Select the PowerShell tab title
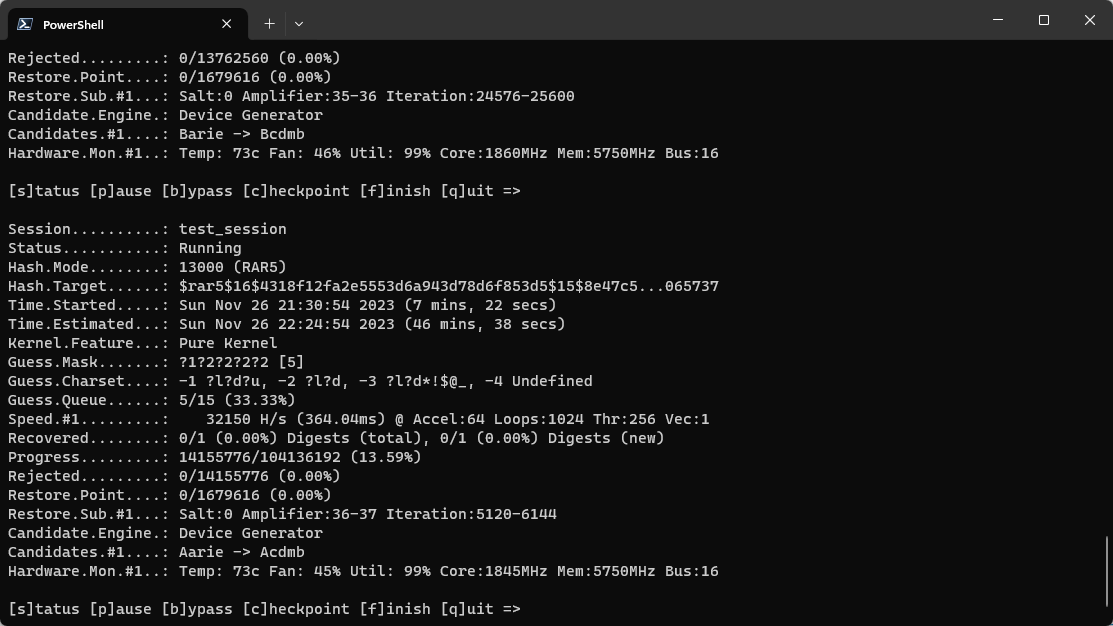Viewport: 1113px width, 626px height. tap(73, 24)
